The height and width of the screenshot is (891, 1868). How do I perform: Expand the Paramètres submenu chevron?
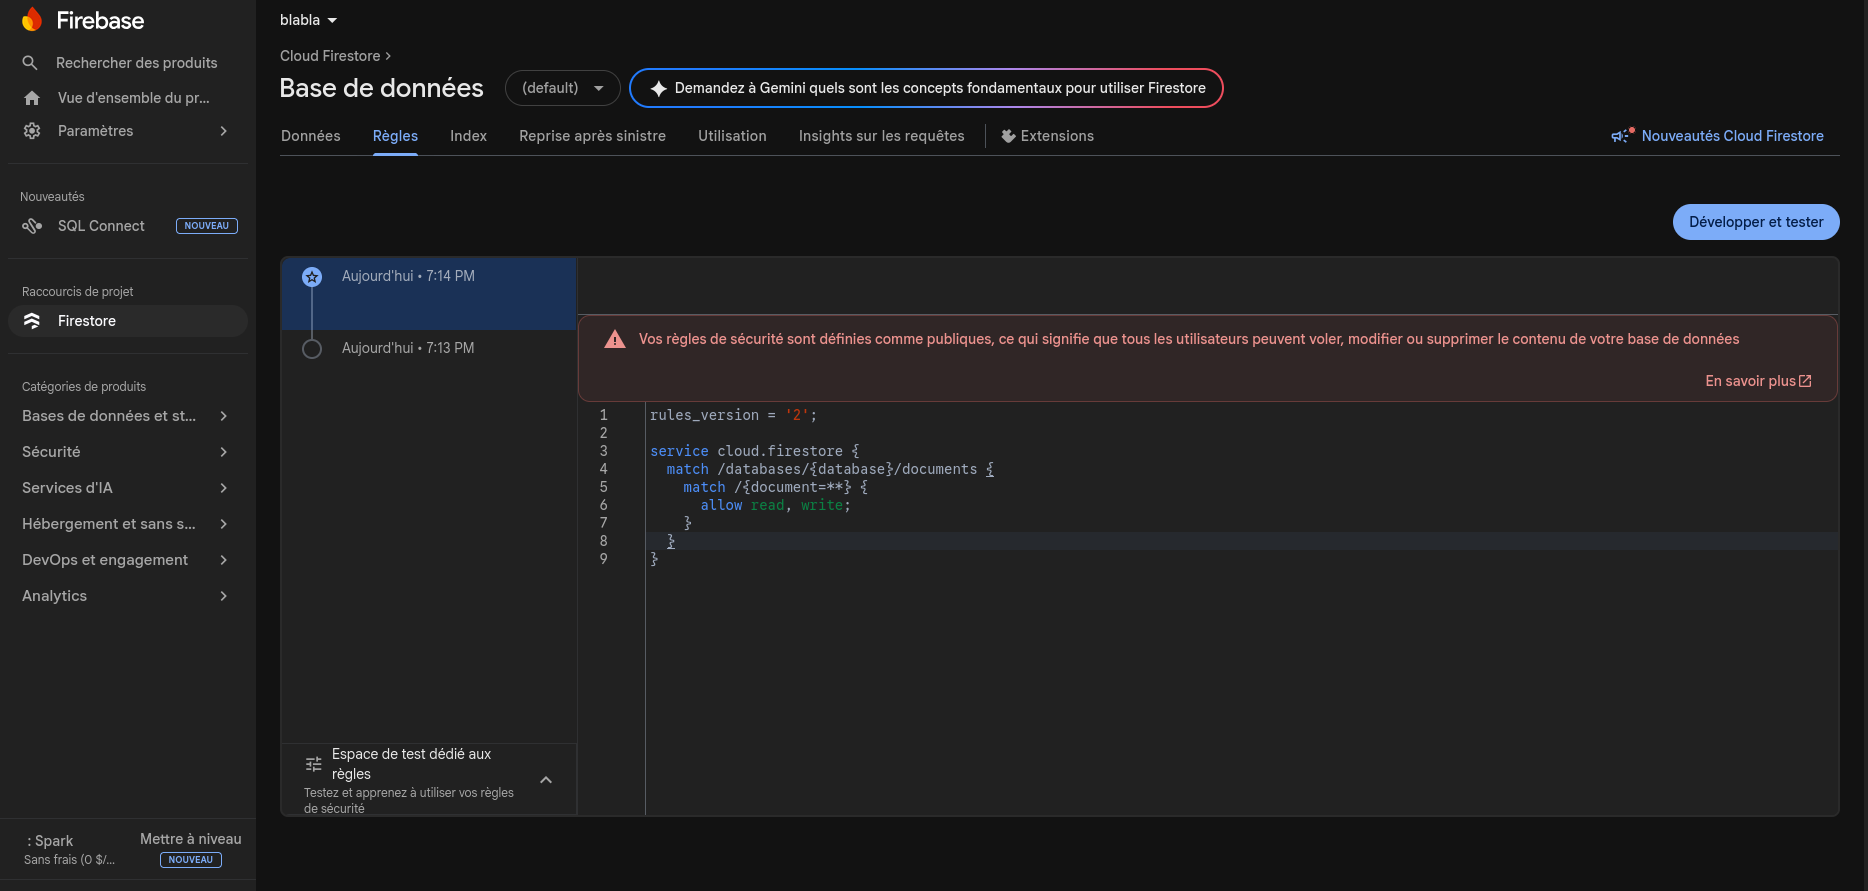pos(224,131)
